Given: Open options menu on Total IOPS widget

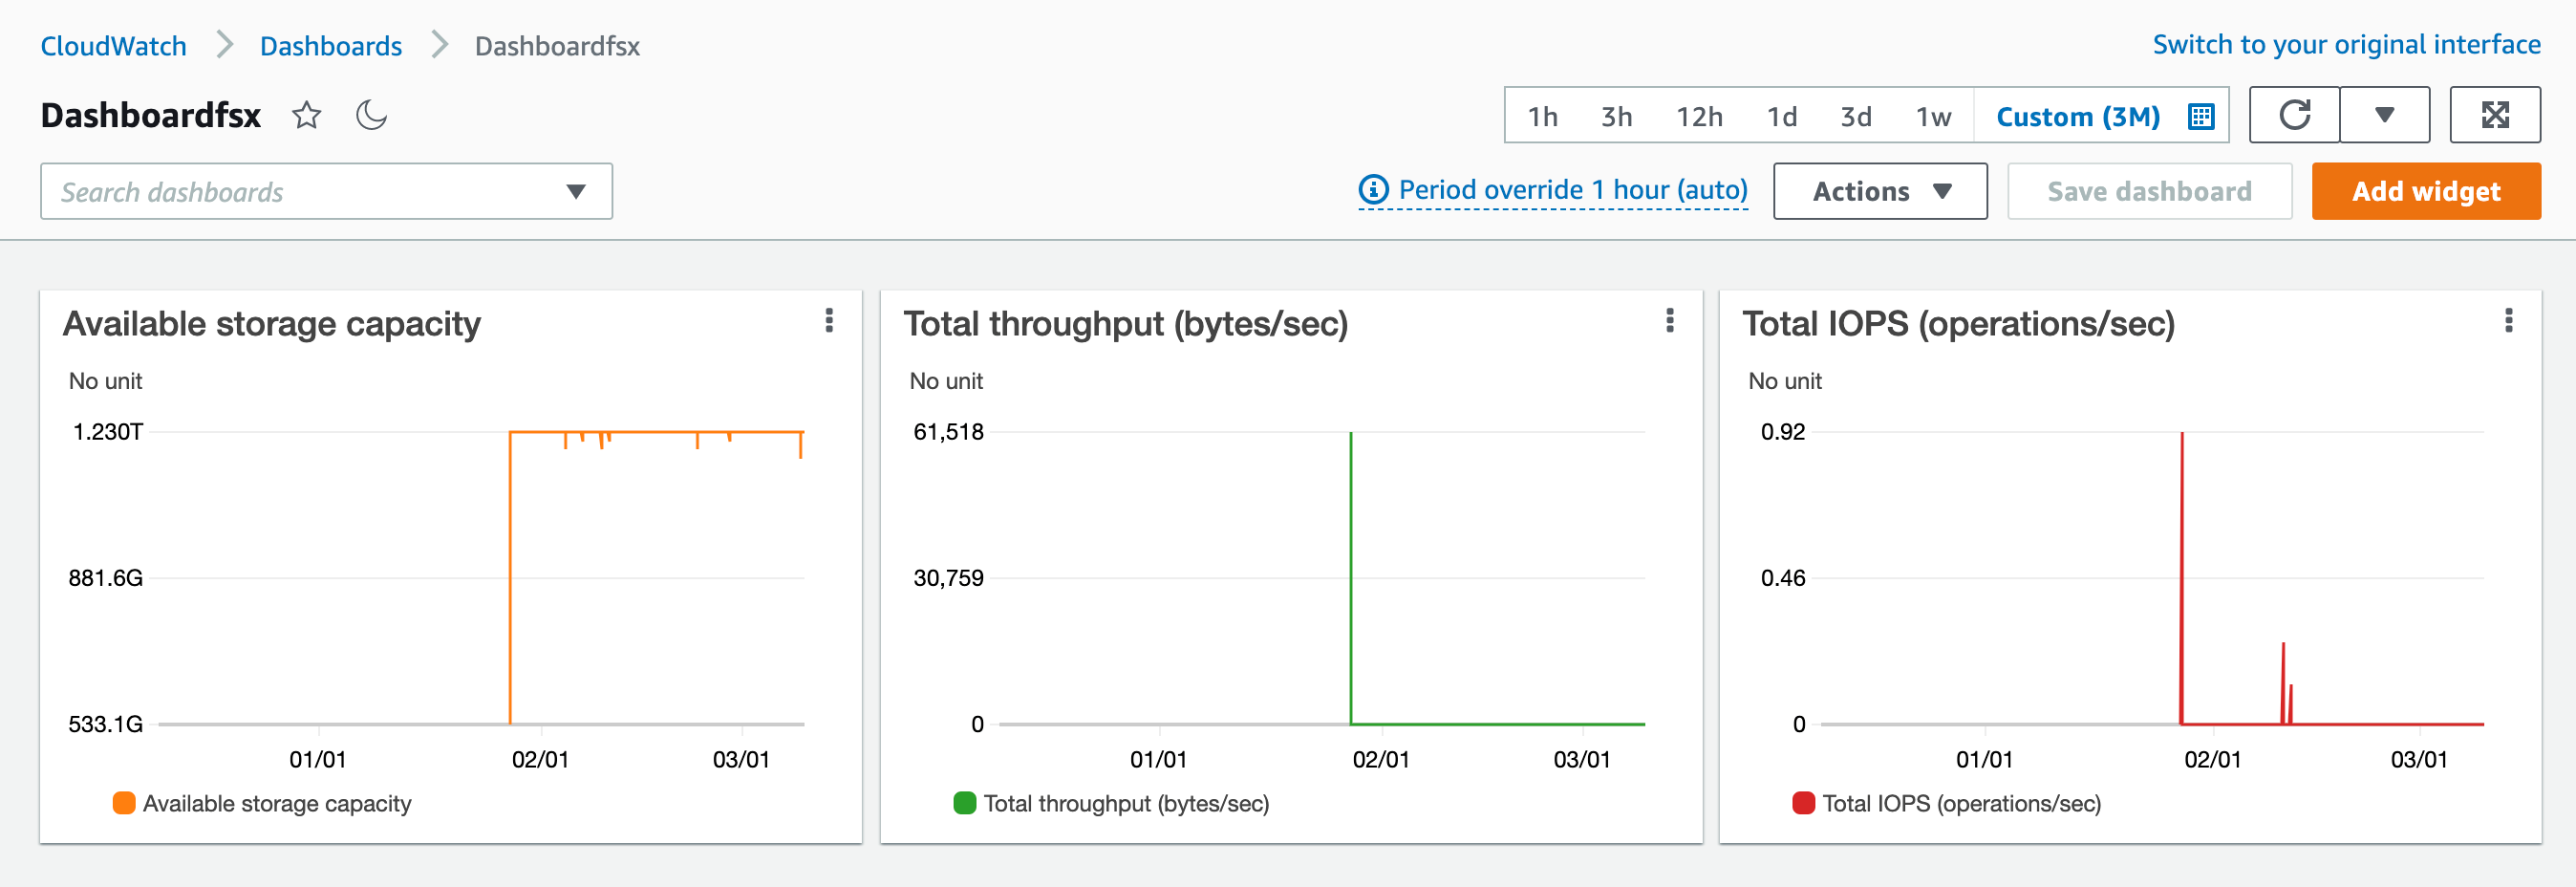Looking at the screenshot, I should pos(2509,322).
